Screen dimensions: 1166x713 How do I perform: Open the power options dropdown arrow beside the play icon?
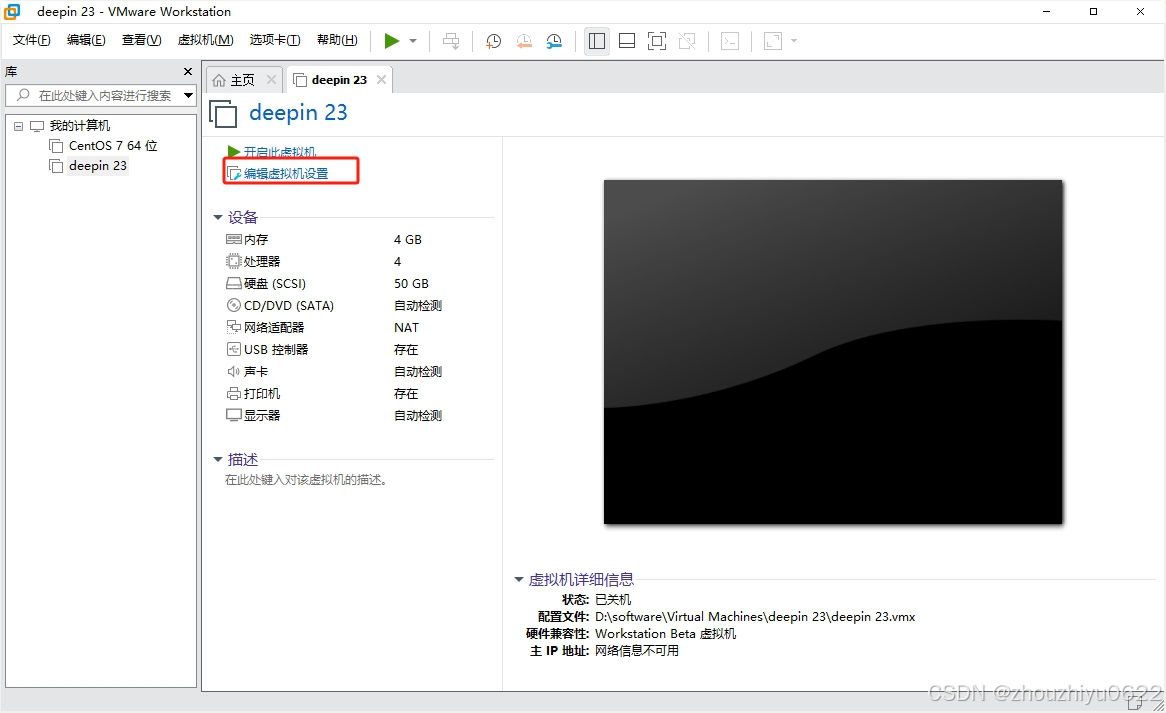(x=413, y=41)
